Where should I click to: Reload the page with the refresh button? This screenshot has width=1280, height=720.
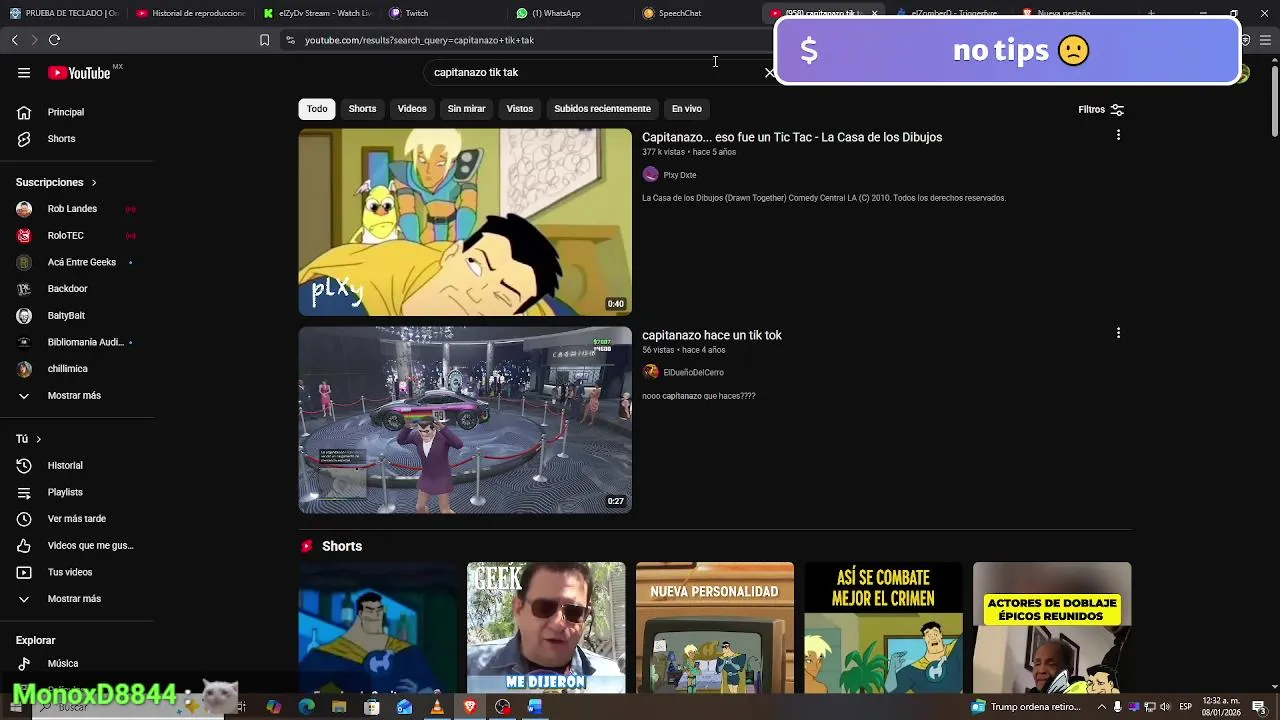tap(54, 40)
